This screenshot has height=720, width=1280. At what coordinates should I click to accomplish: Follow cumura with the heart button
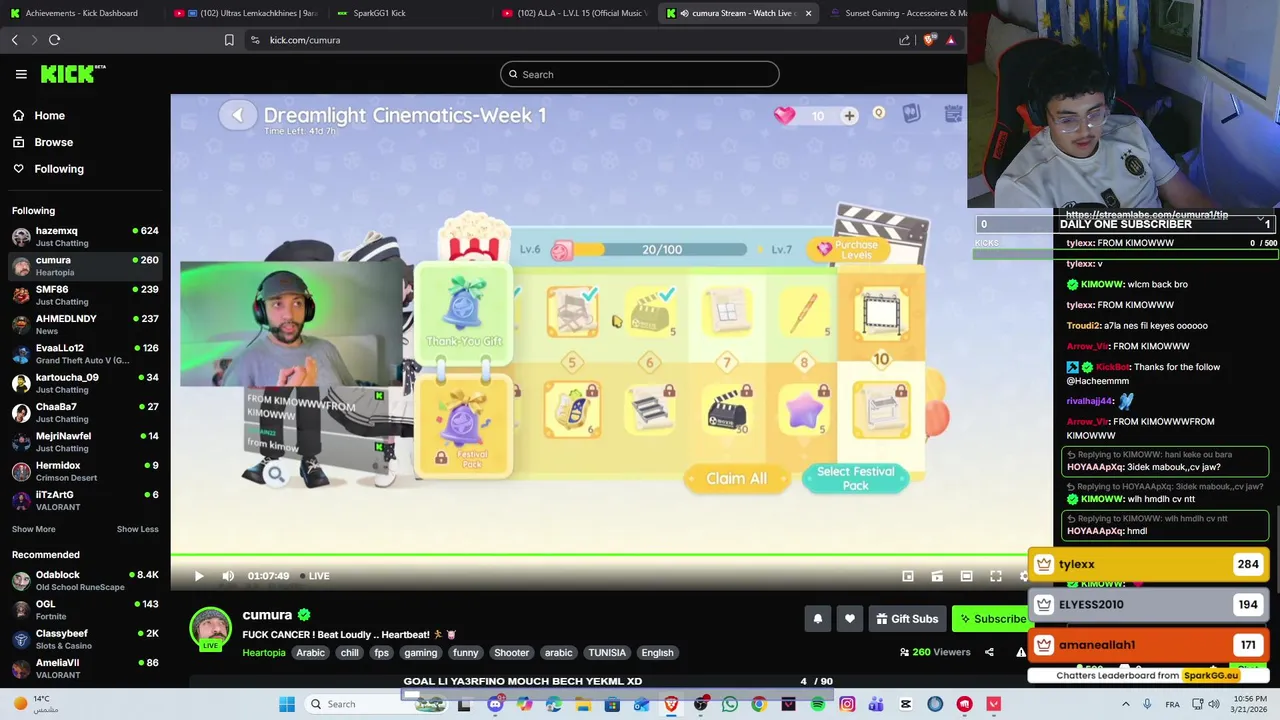[x=849, y=619]
